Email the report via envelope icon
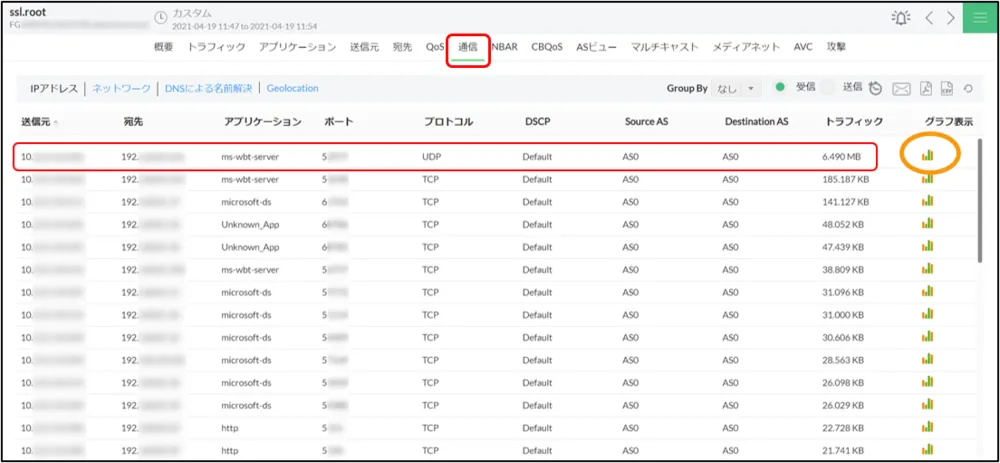1000x463 pixels. point(901,89)
